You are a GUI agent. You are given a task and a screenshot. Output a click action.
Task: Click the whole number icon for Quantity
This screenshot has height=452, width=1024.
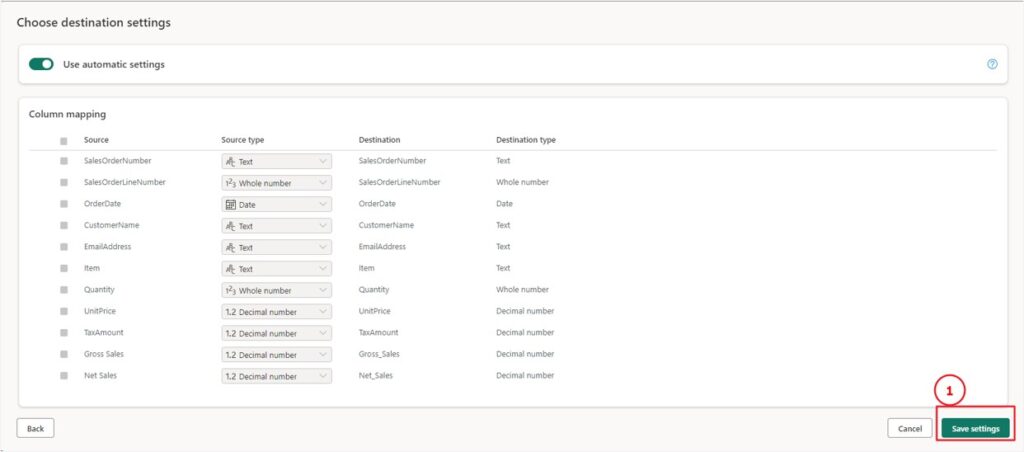coord(230,290)
